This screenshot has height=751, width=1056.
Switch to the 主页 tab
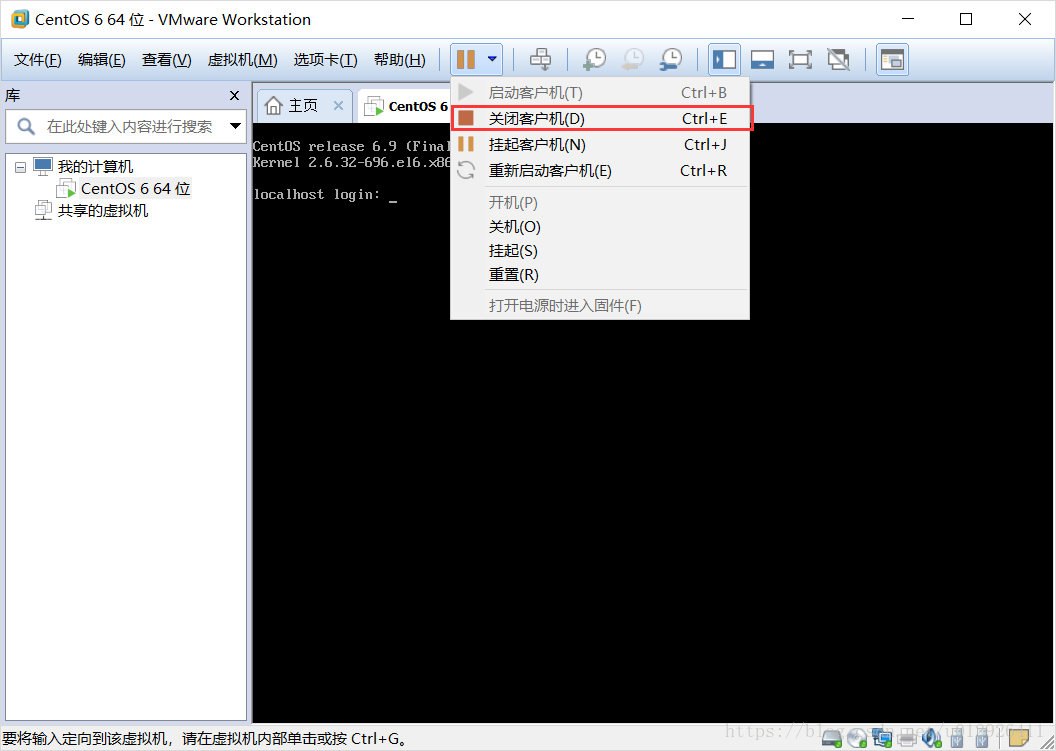click(x=303, y=106)
